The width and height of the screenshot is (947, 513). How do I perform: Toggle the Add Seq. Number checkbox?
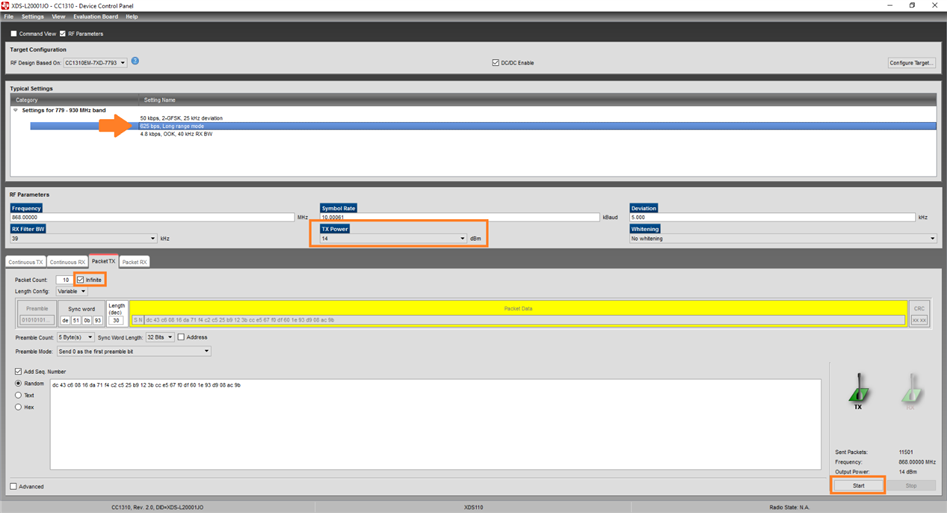coord(18,372)
